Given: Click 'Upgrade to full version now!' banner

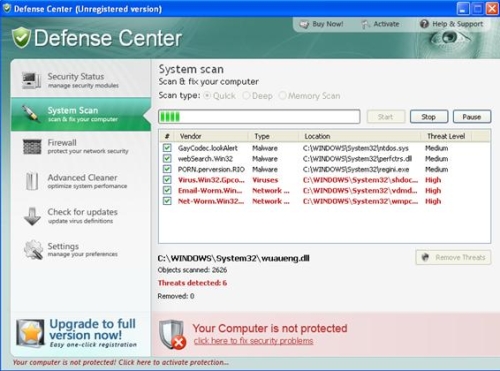Looking at the screenshot, I should coord(77,333).
